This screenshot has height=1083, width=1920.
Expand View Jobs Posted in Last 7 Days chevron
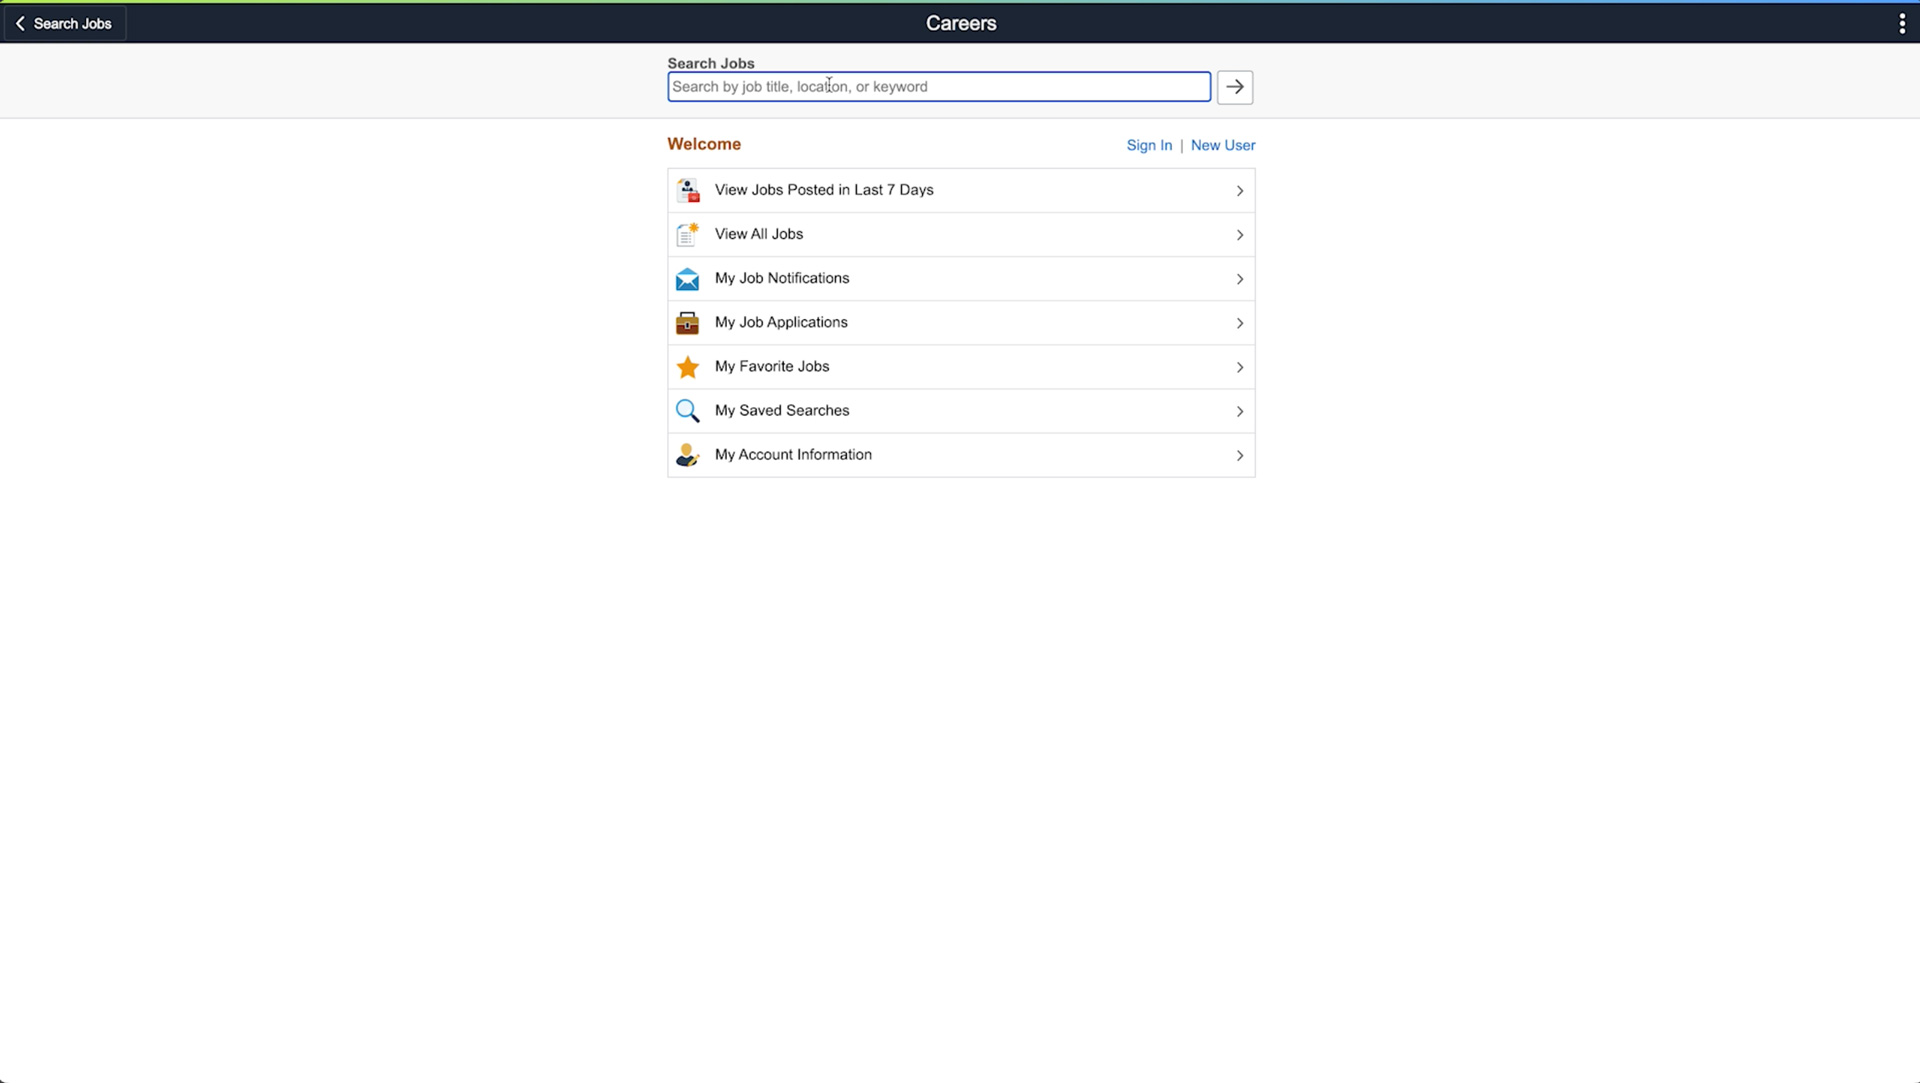pyautogui.click(x=1239, y=191)
